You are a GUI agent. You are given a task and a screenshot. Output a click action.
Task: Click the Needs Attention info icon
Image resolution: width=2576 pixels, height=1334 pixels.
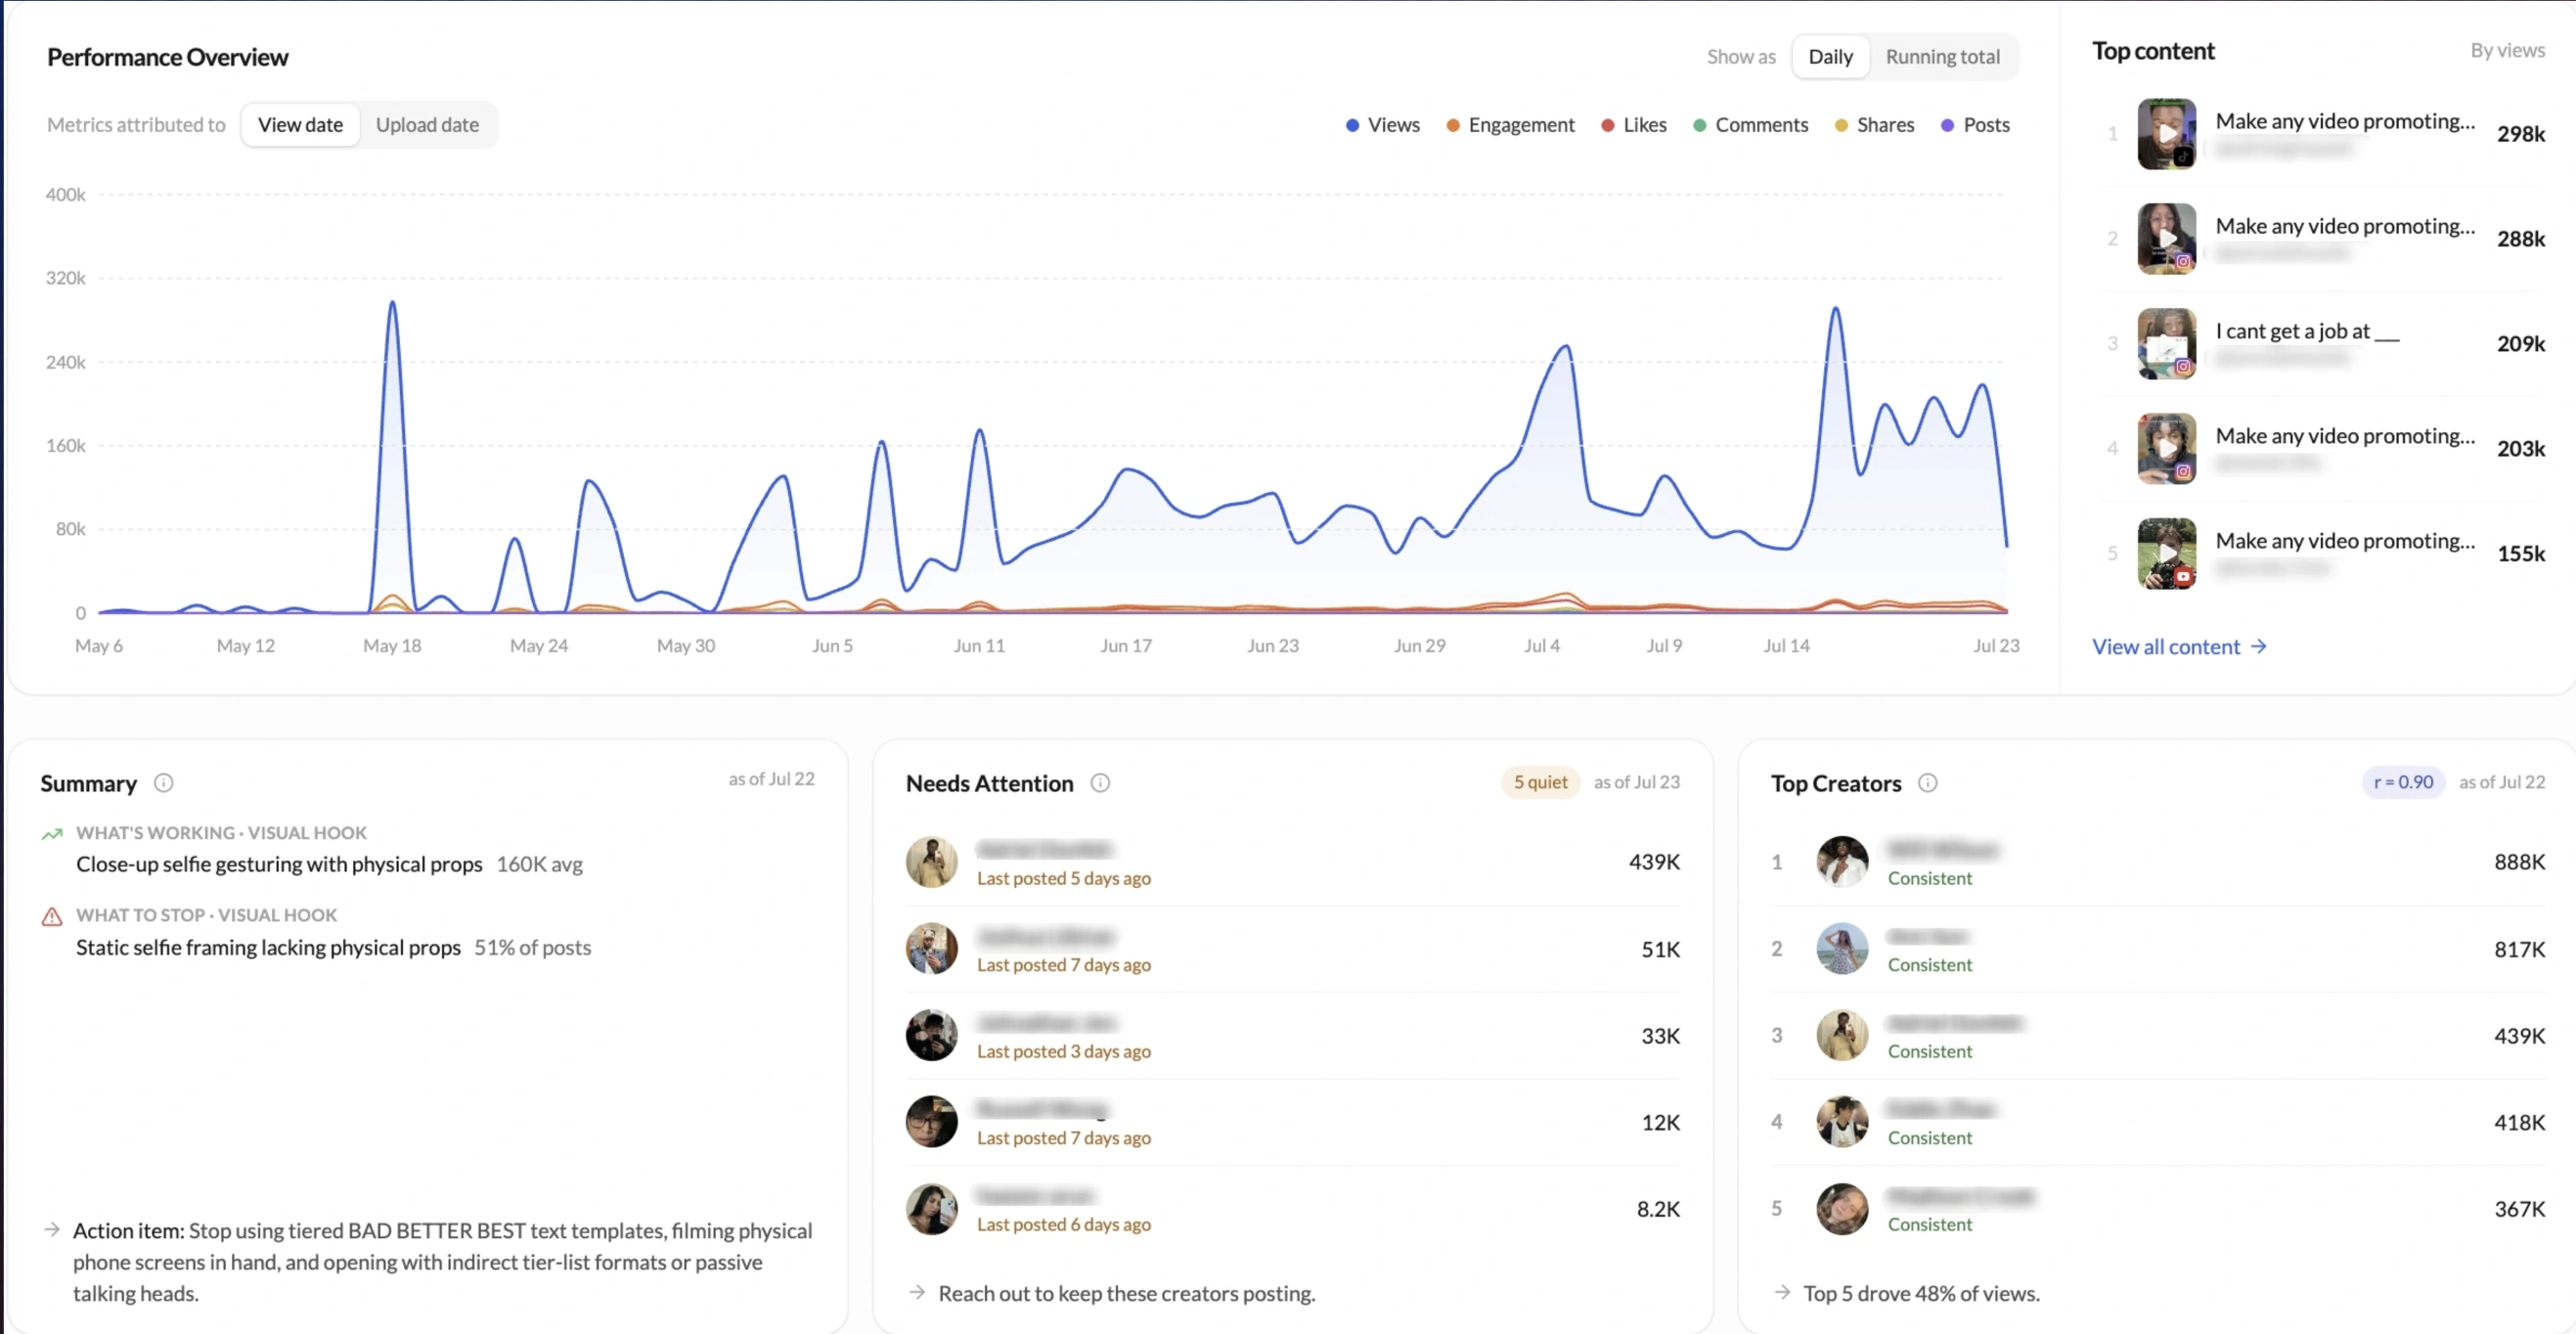[x=1100, y=783]
